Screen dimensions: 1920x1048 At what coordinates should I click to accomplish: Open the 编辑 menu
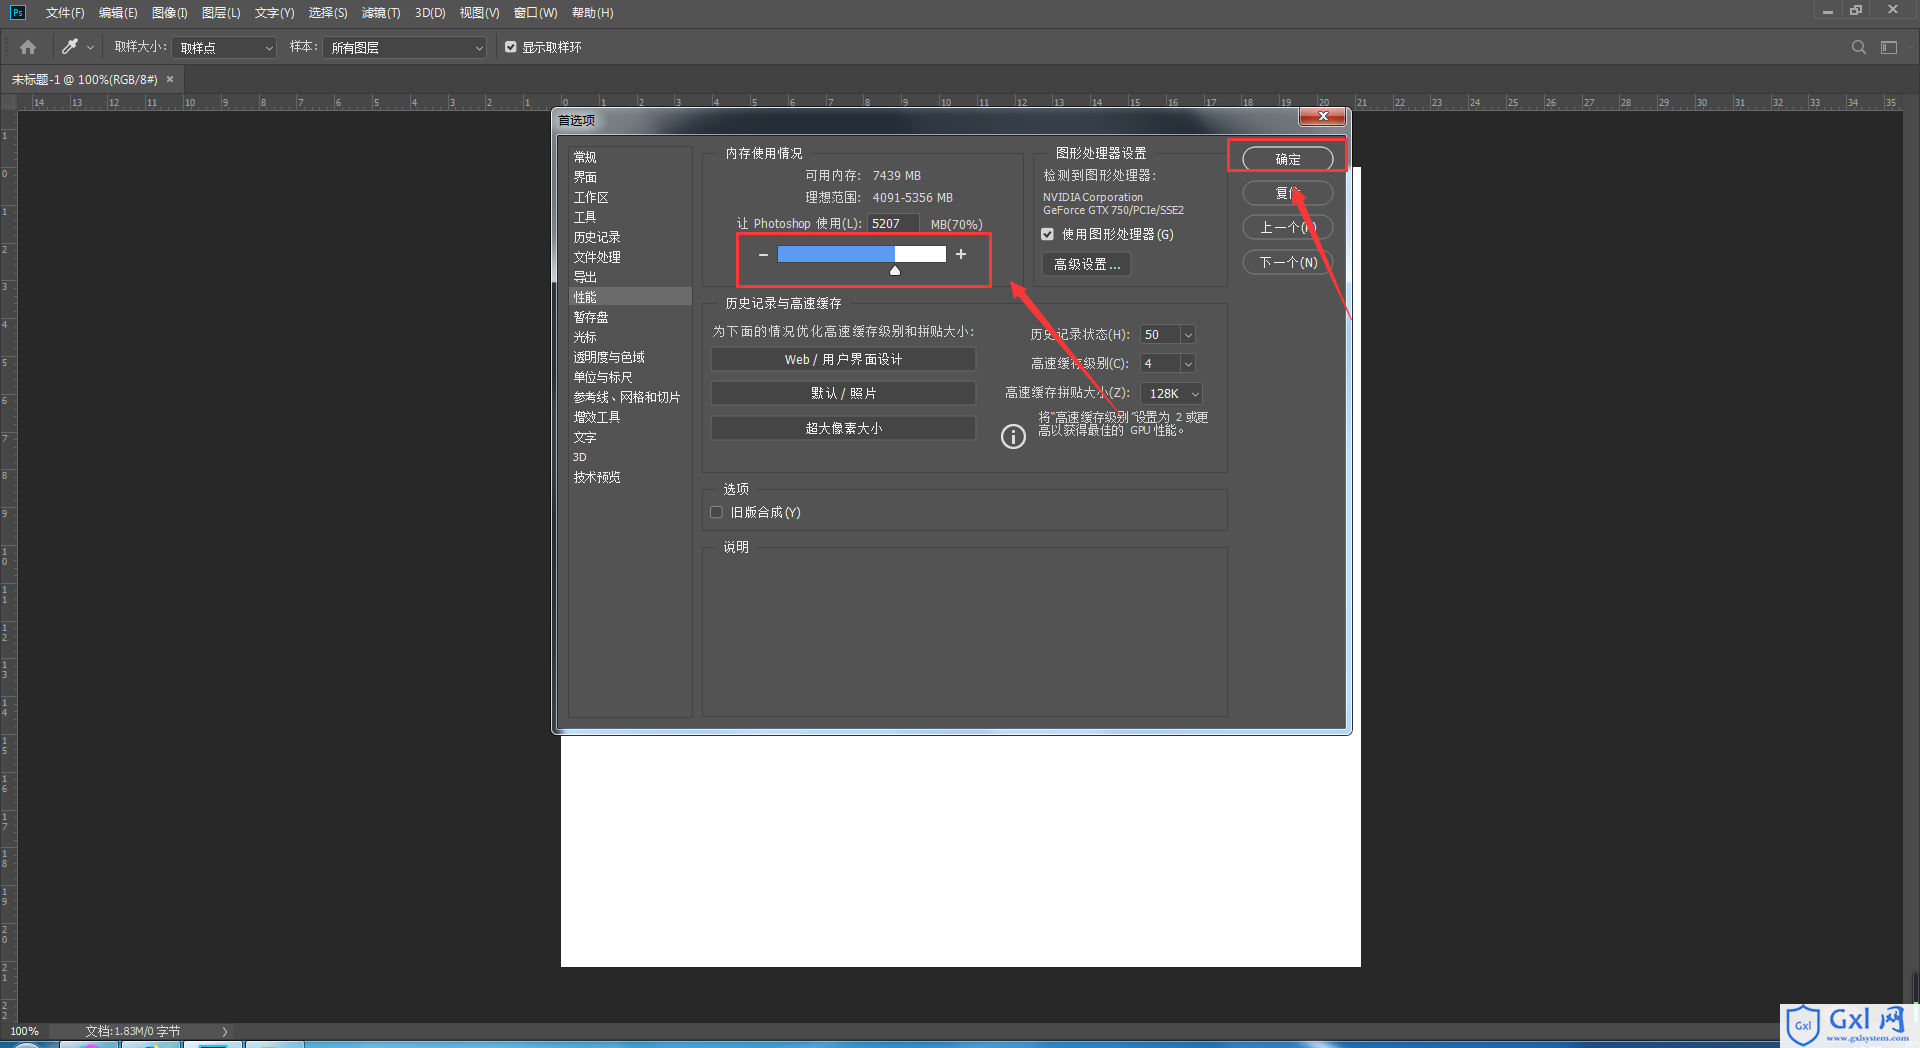pos(118,13)
